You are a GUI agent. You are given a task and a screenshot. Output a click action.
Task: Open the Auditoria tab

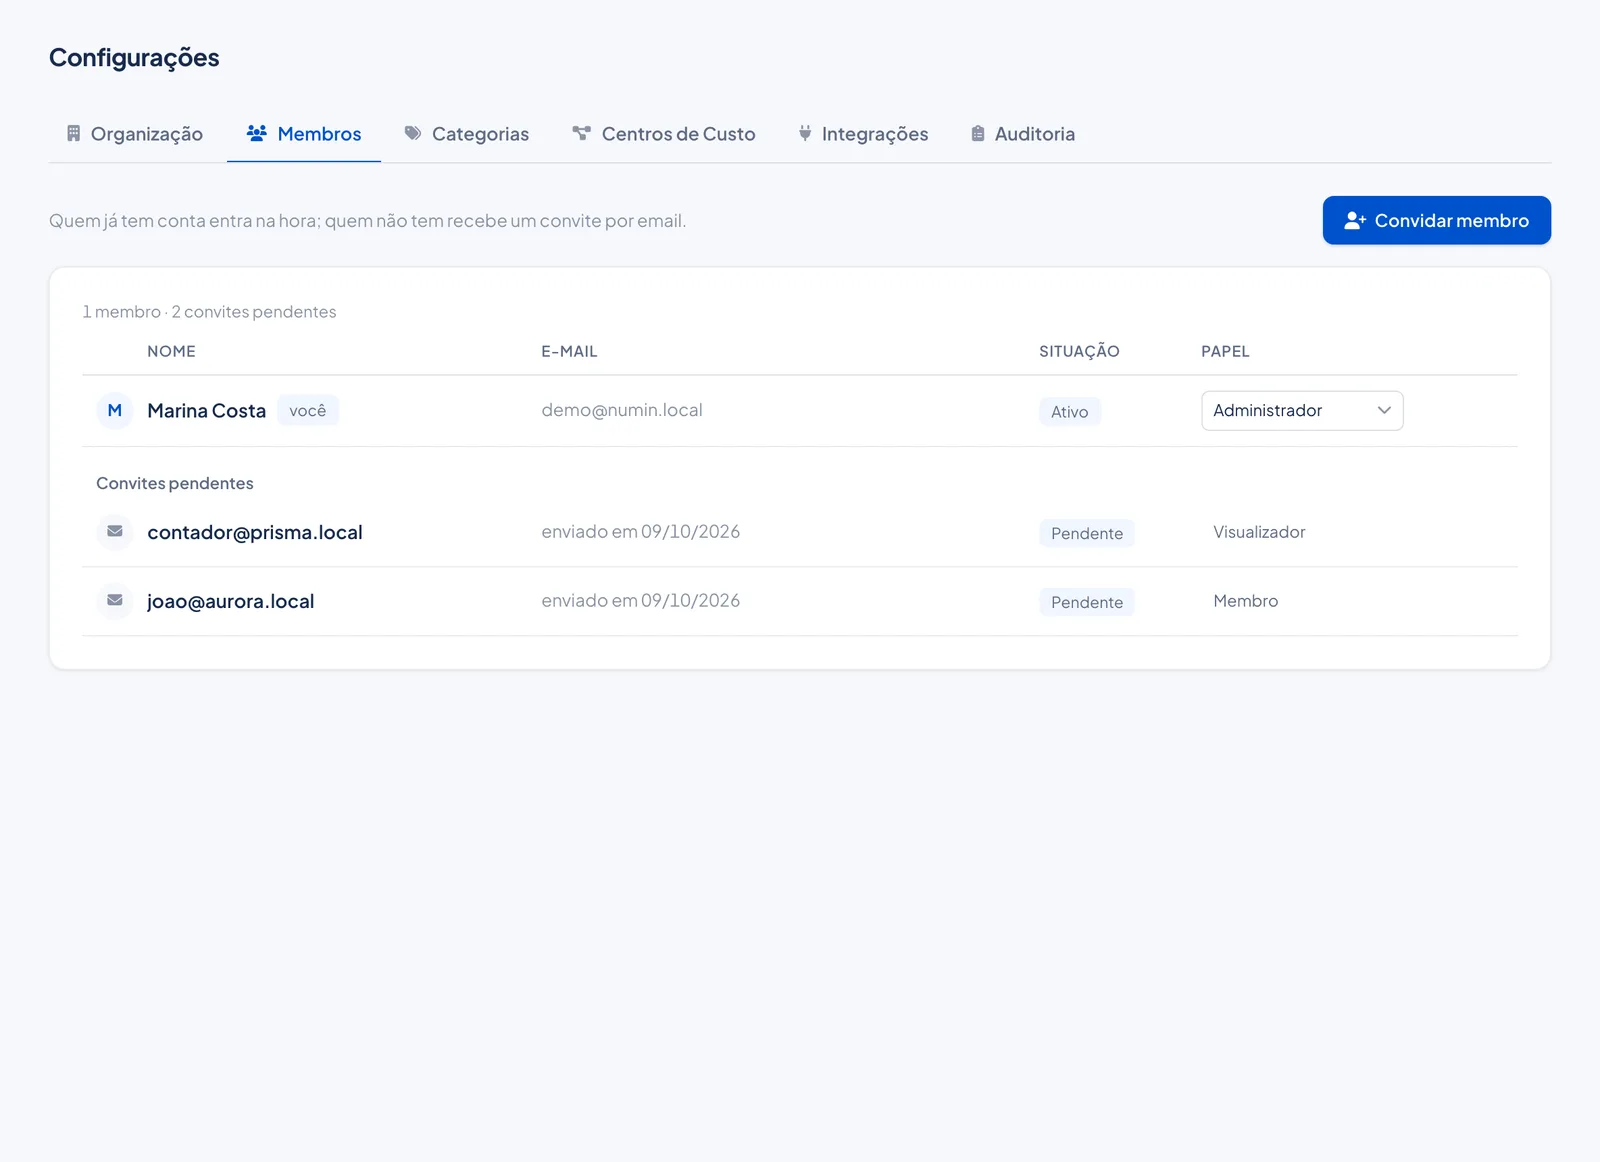[1023, 134]
